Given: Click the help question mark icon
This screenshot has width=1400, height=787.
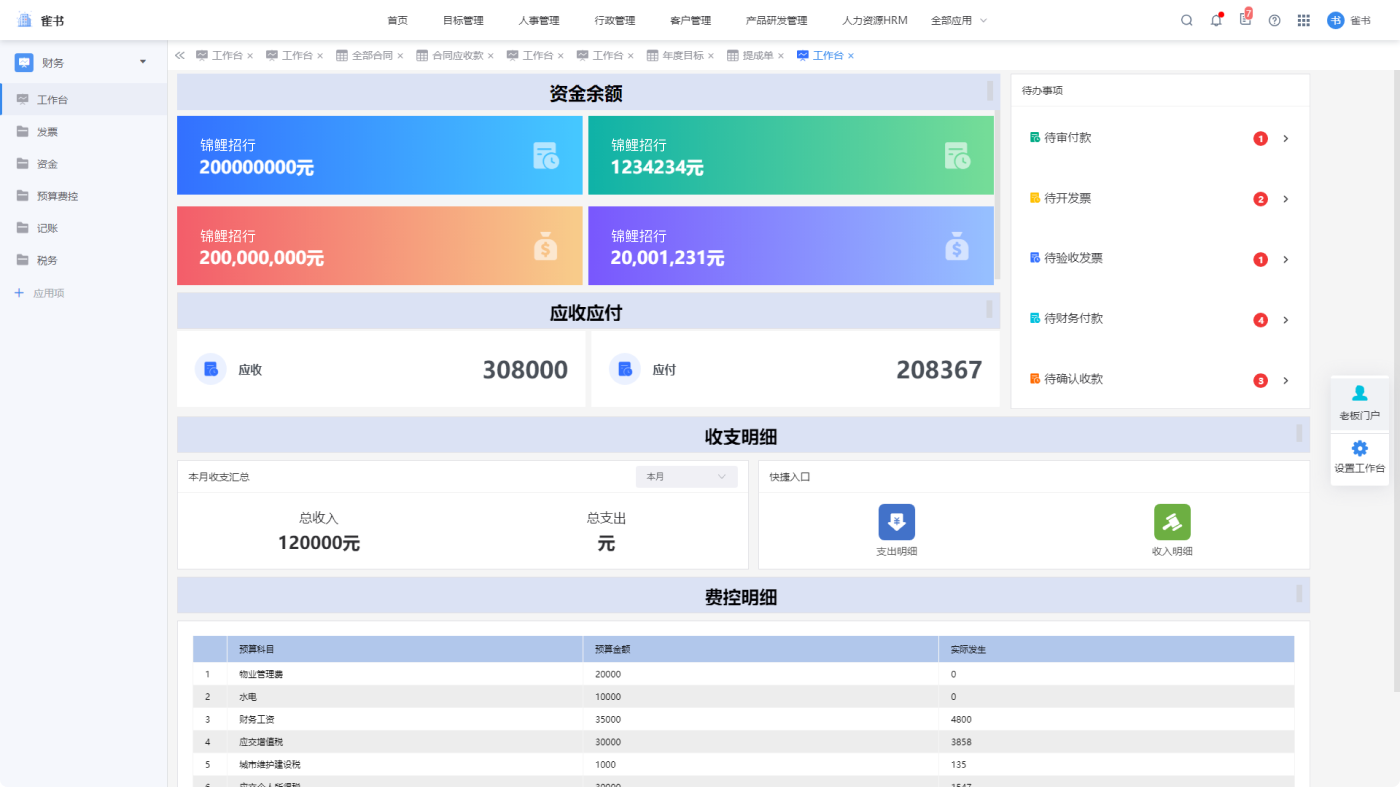Looking at the screenshot, I should [x=1274, y=20].
